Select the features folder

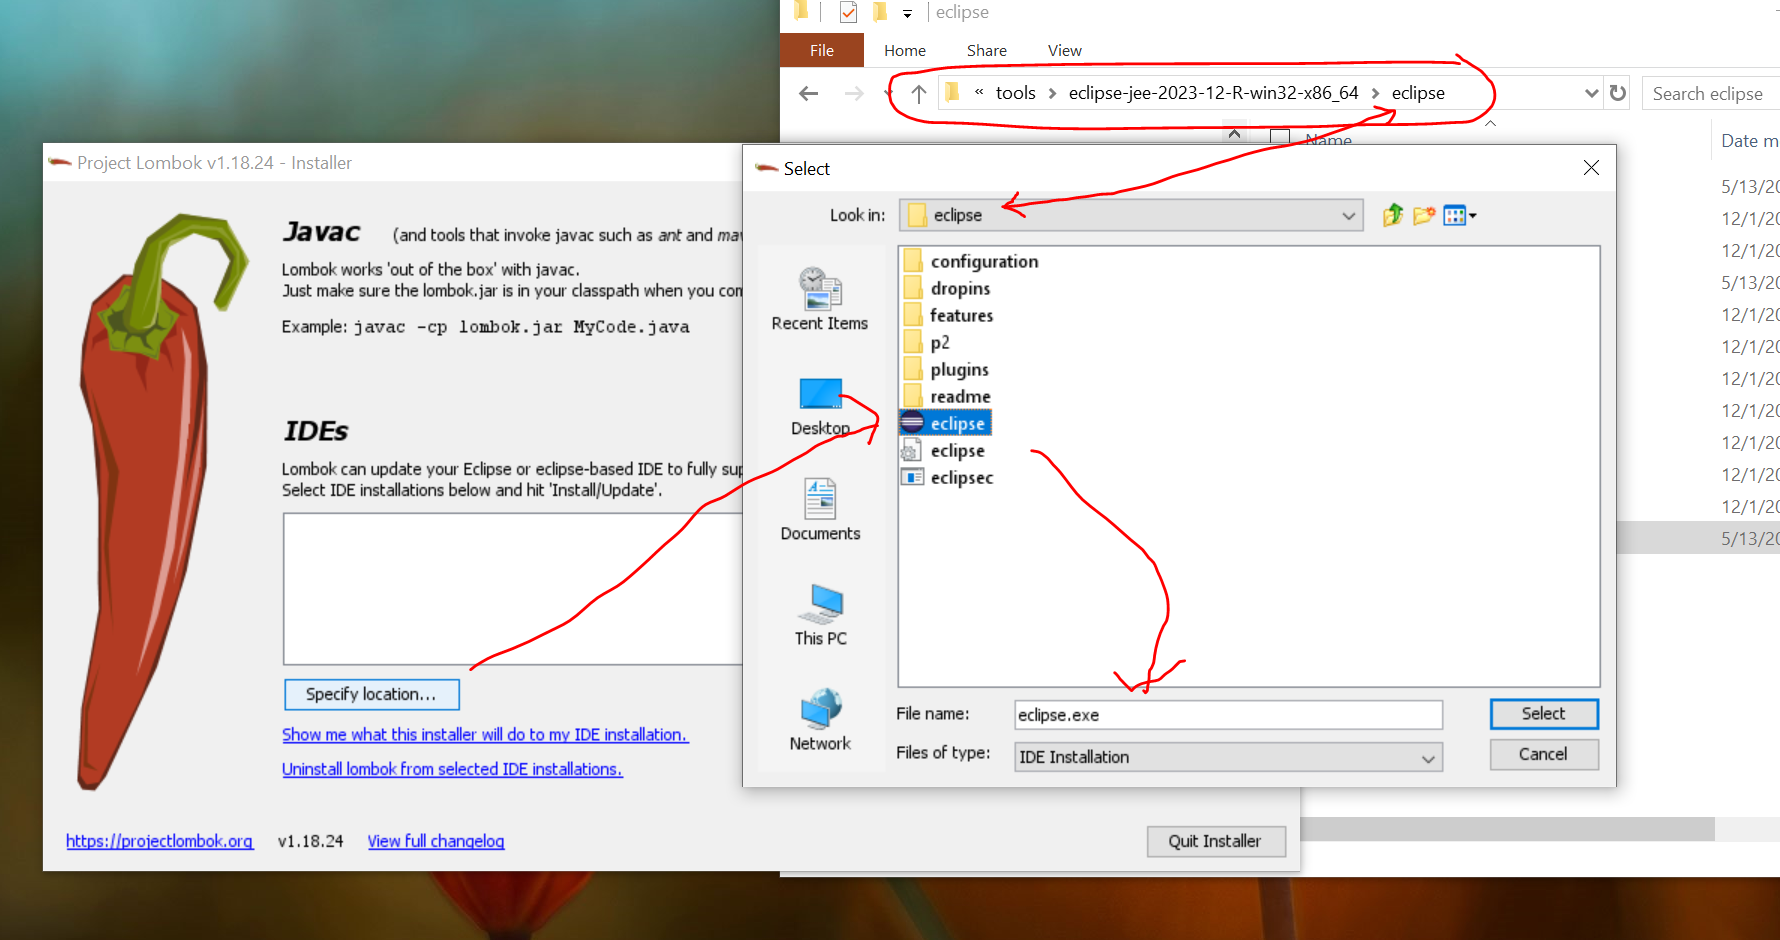coord(948,315)
